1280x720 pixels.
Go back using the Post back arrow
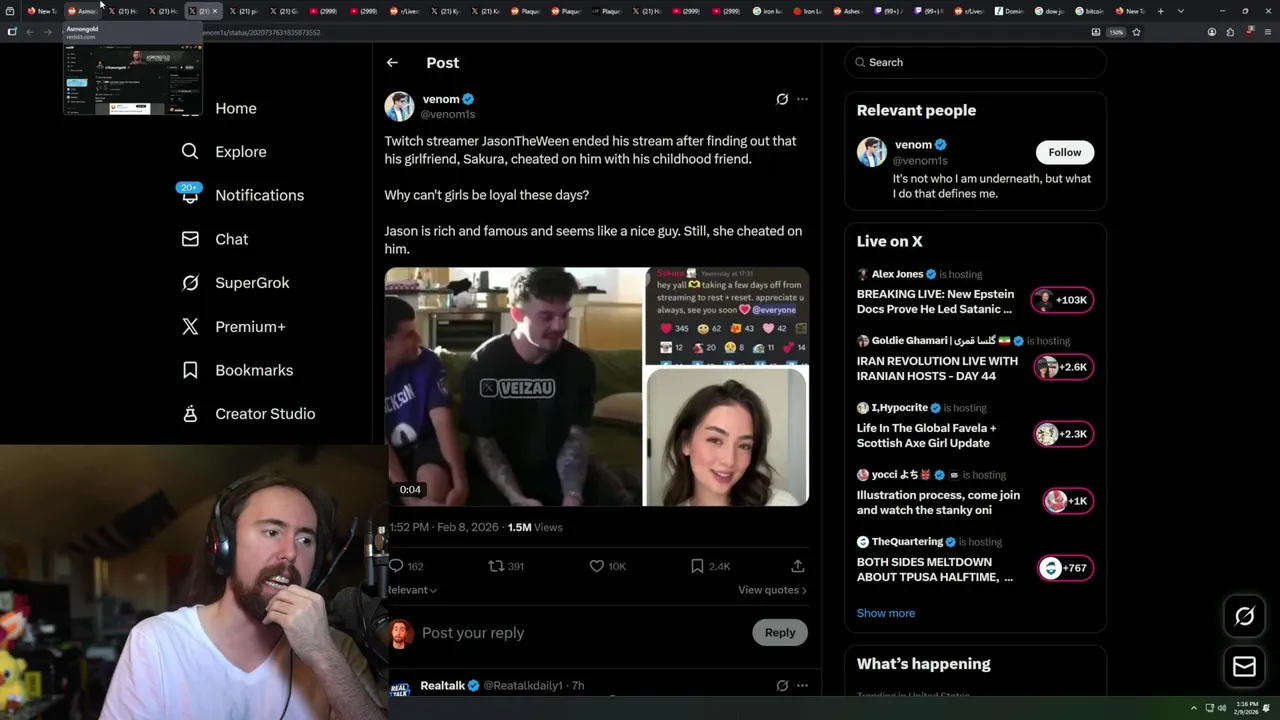coord(392,62)
